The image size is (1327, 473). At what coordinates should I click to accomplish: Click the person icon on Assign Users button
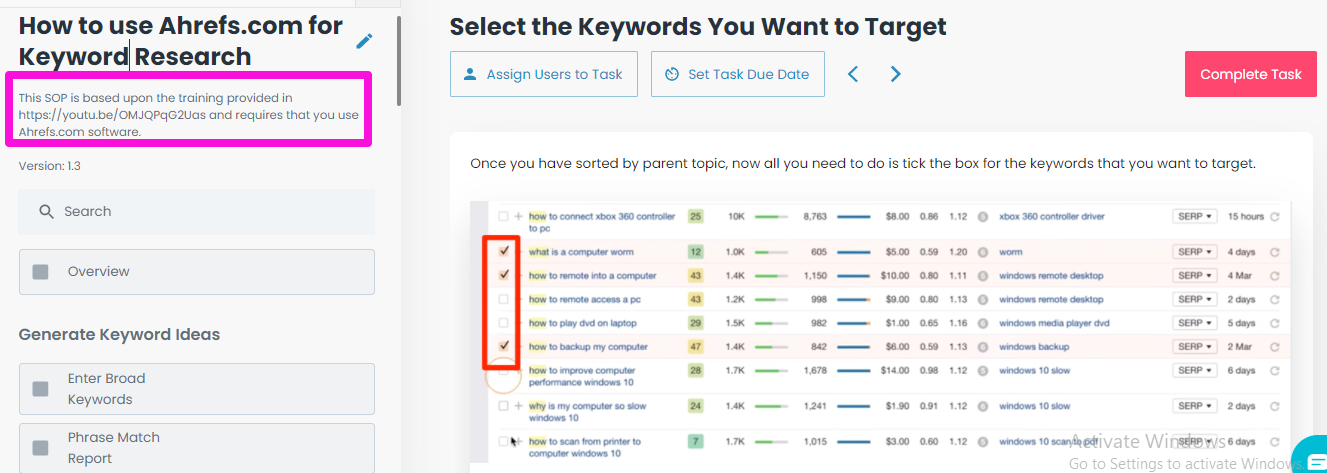coord(470,74)
